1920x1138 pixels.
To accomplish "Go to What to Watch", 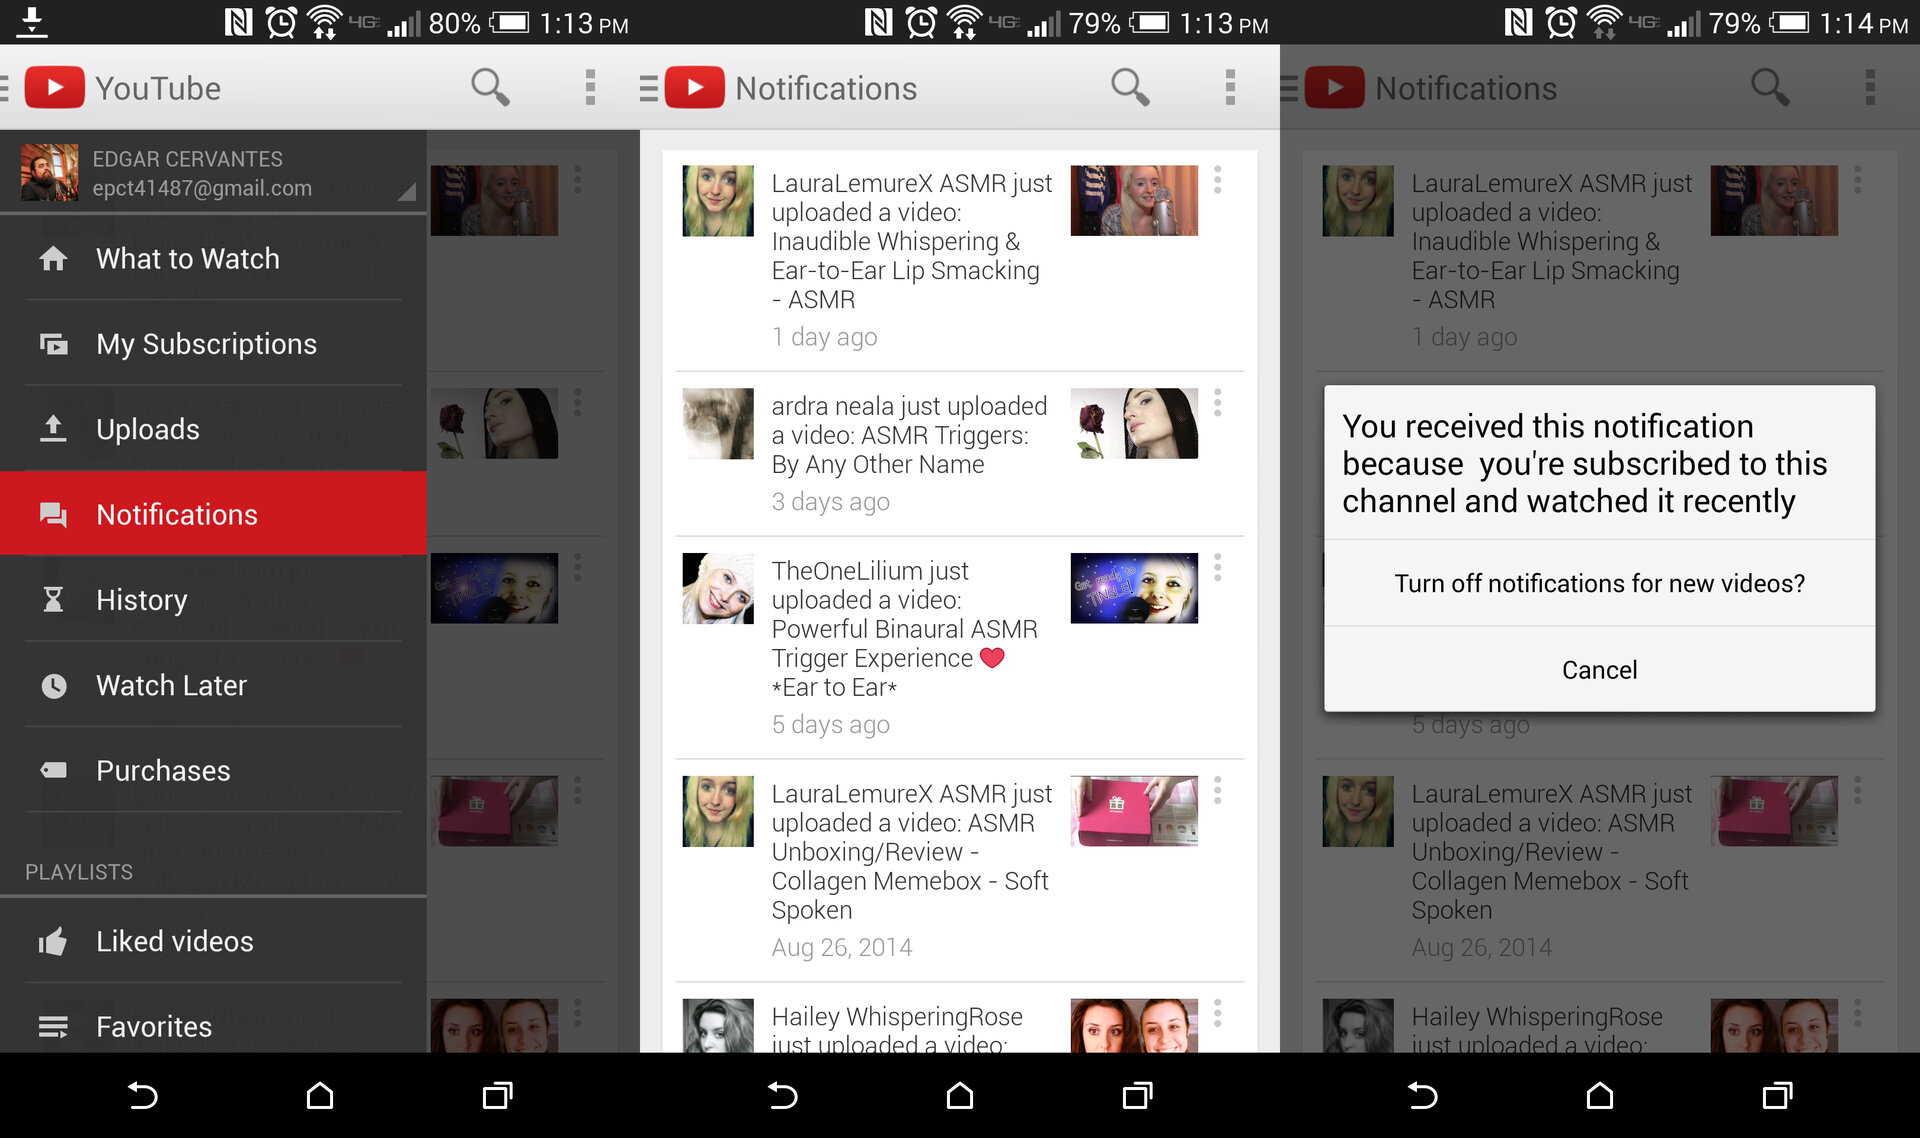I will tap(188, 259).
